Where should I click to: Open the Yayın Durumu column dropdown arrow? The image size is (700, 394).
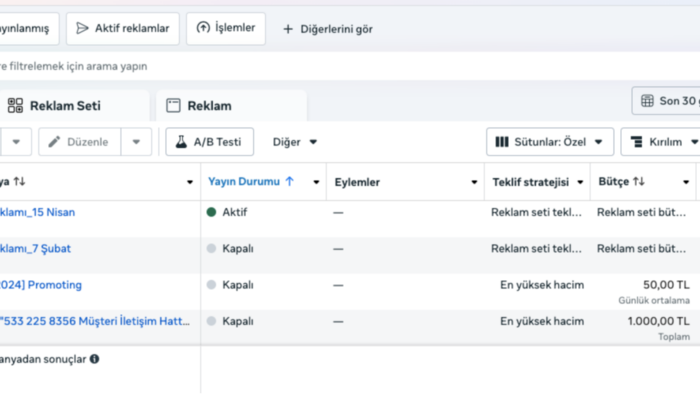pyautogui.click(x=316, y=182)
